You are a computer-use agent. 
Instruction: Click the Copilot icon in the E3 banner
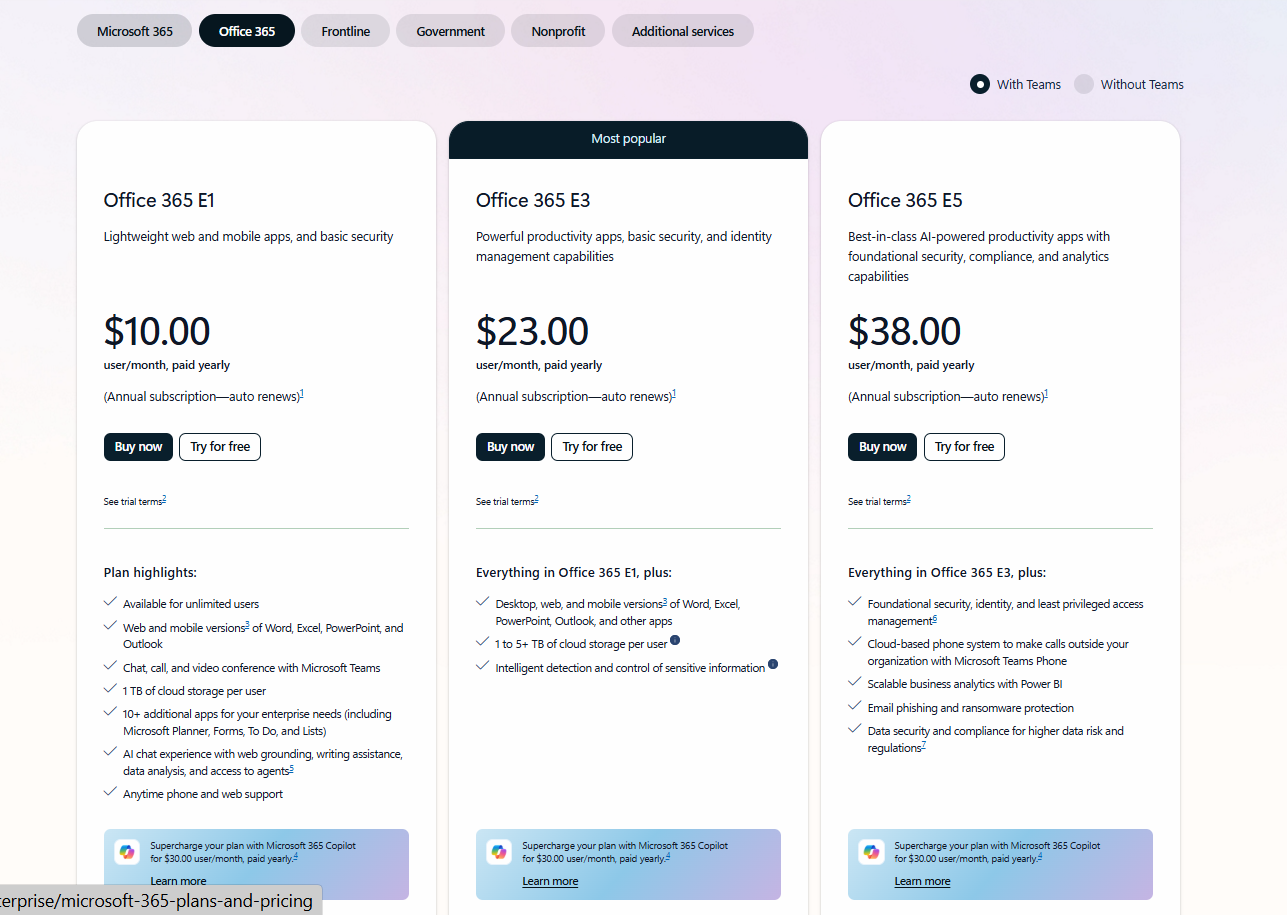click(499, 852)
